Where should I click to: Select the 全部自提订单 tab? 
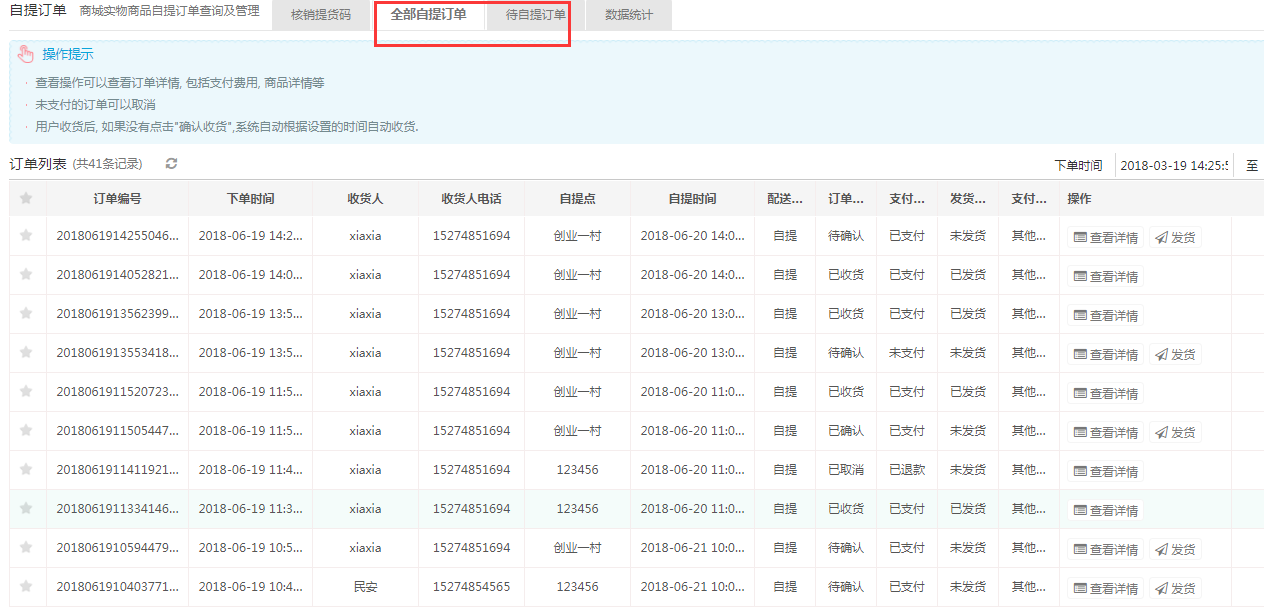pyautogui.click(x=428, y=15)
